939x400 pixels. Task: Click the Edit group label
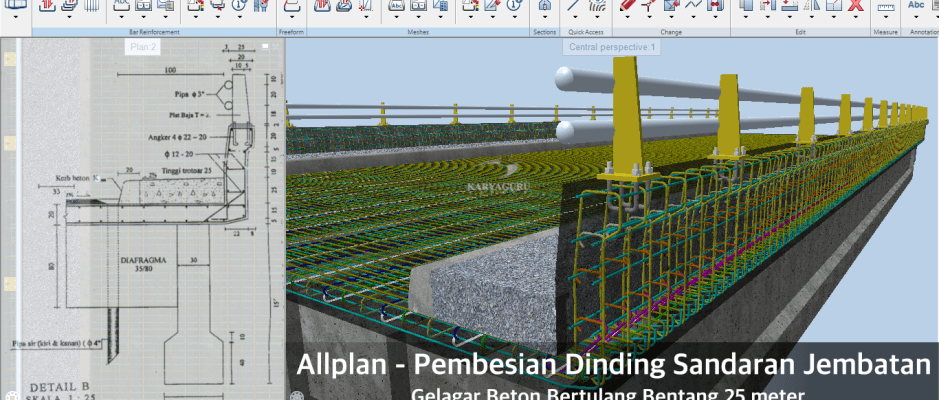[801, 32]
